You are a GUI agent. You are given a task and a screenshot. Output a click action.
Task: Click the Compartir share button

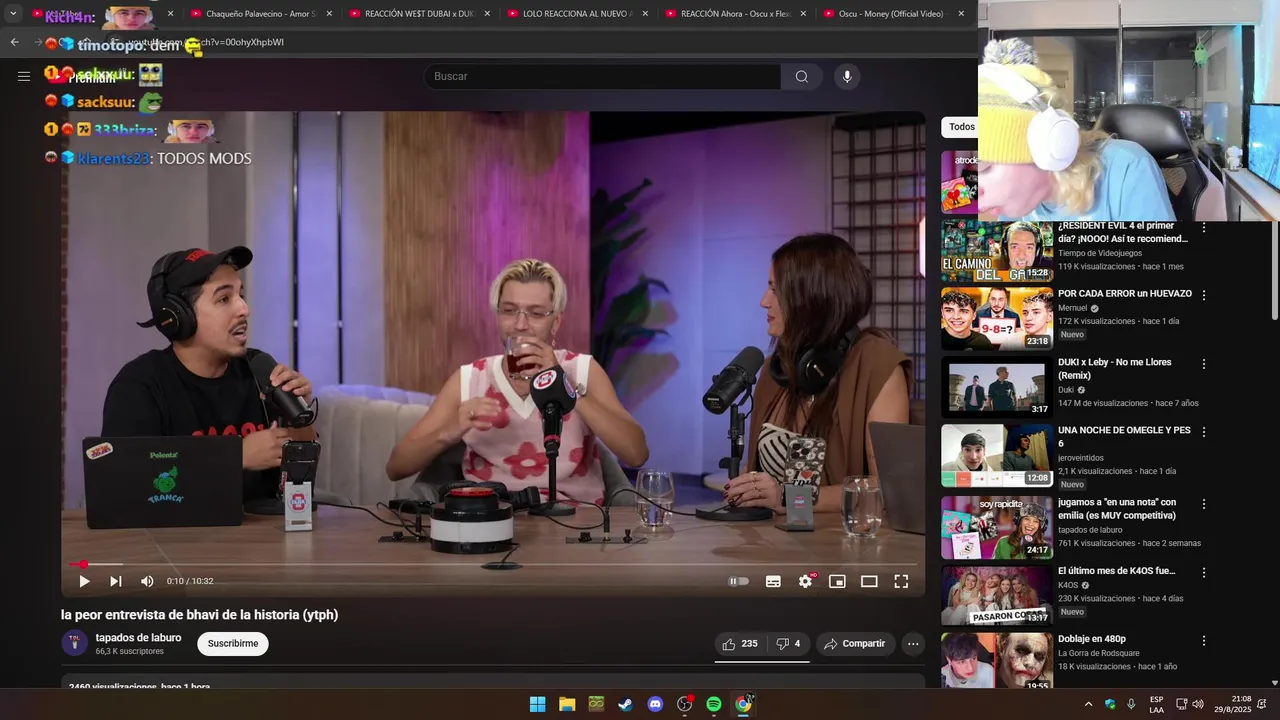[x=854, y=644]
